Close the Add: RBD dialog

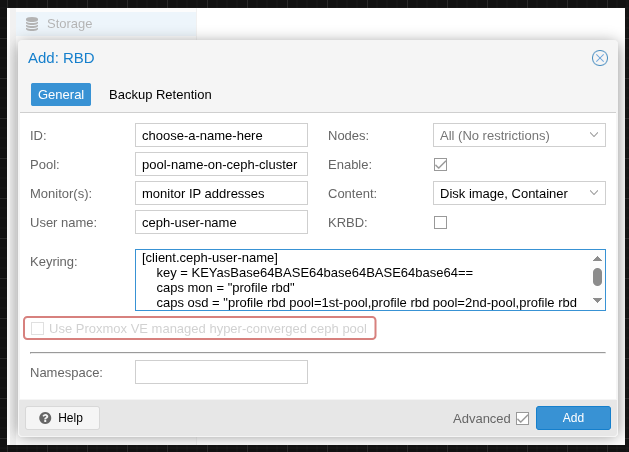click(x=600, y=58)
